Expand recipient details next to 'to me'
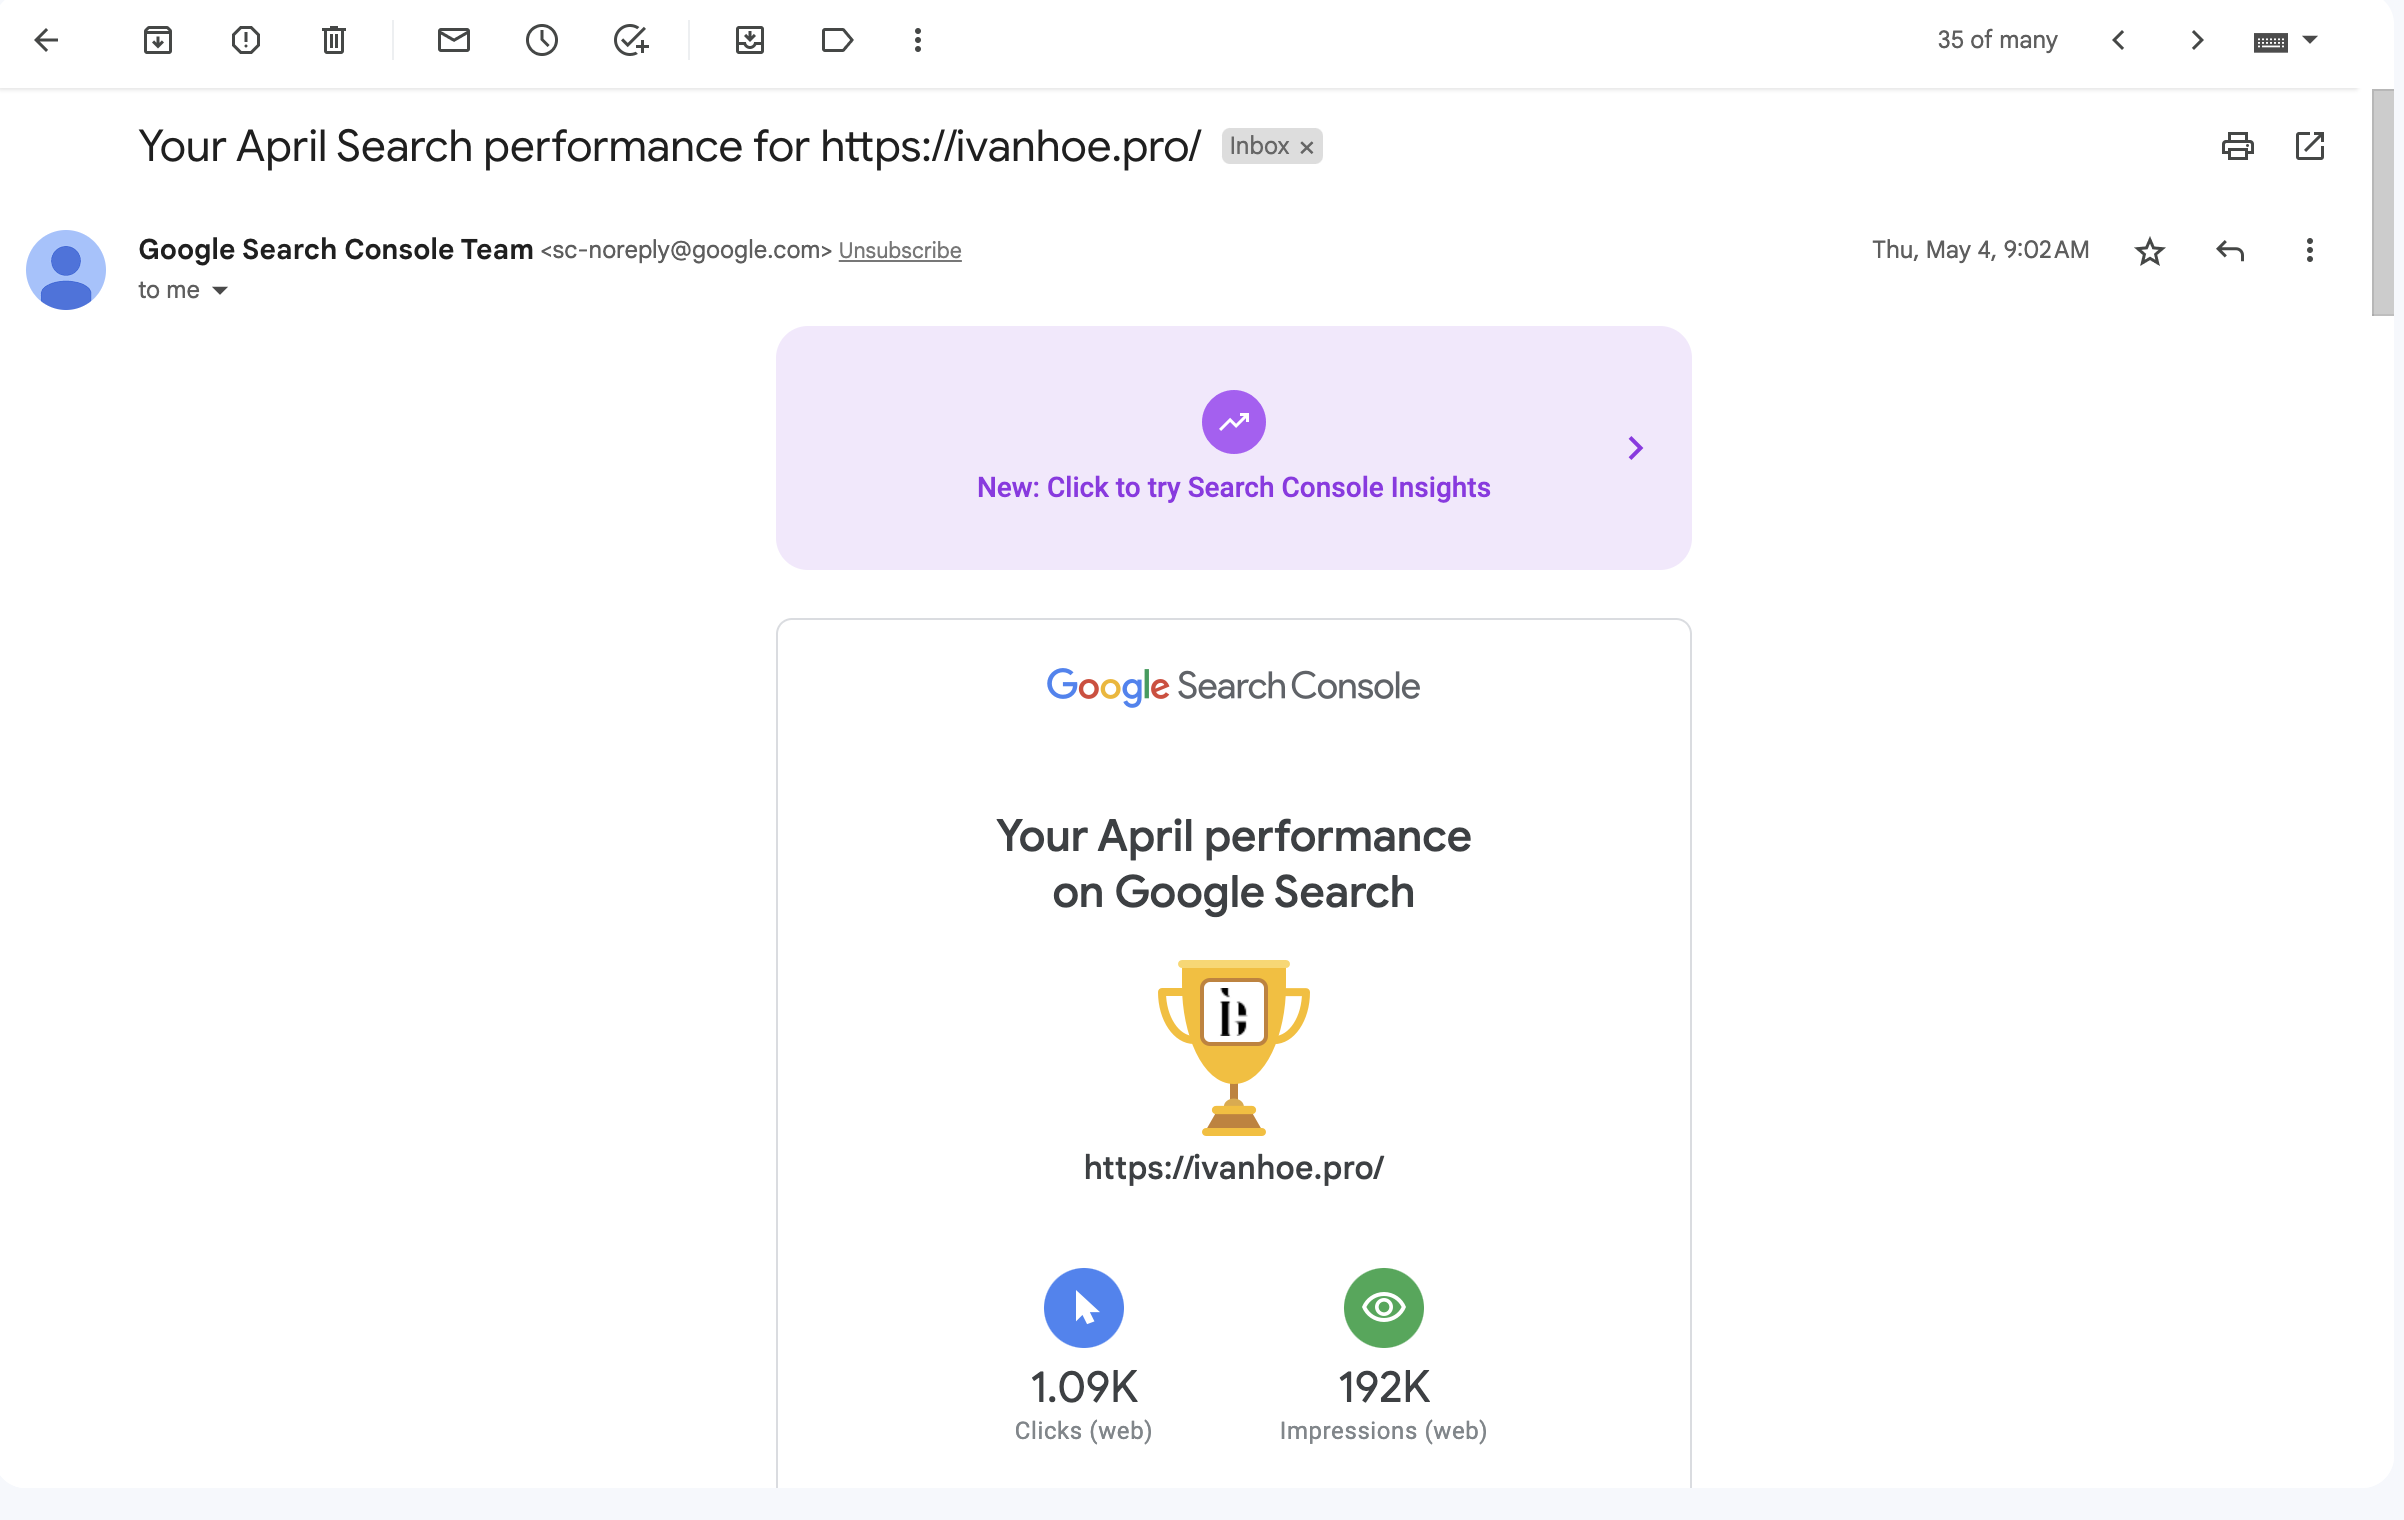This screenshot has width=2404, height=1520. point(220,291)
